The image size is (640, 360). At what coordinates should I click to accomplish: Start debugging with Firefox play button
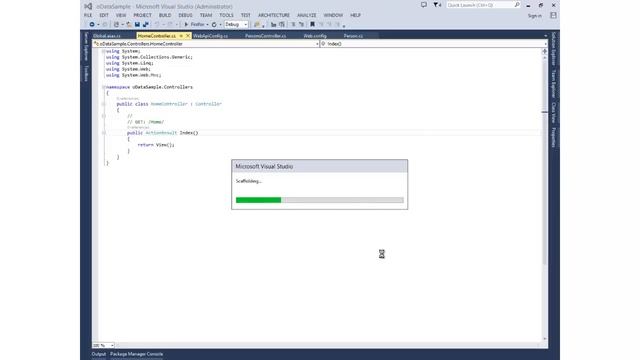pos(186,24)
